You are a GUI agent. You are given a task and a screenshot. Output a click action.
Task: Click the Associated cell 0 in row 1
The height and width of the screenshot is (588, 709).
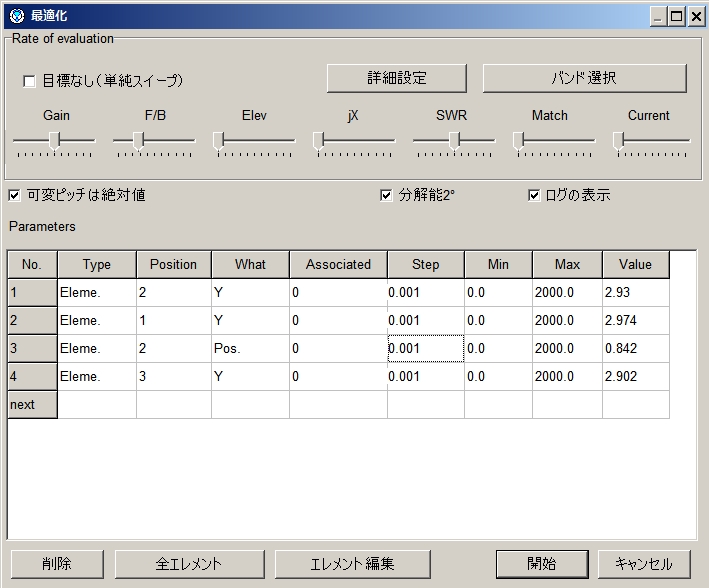coord(338,293)
